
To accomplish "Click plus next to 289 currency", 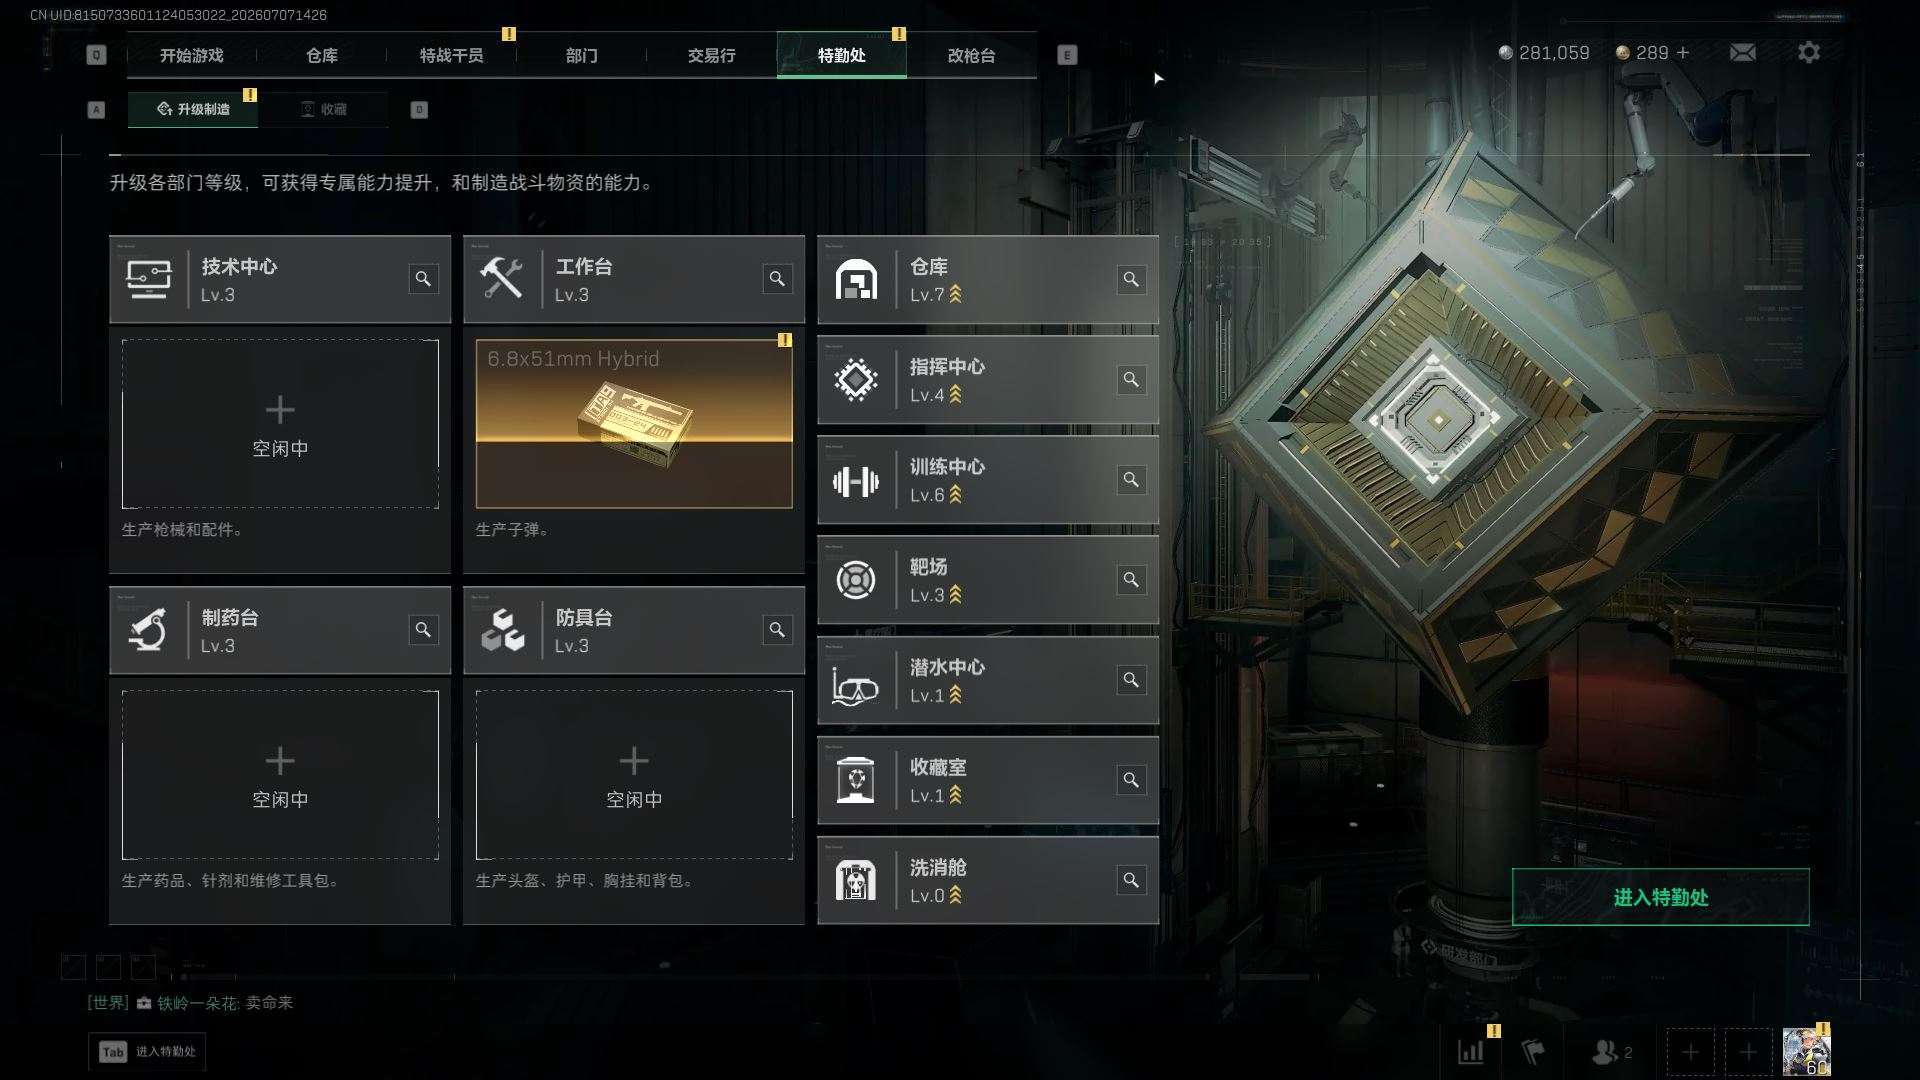I will 1683,52.
